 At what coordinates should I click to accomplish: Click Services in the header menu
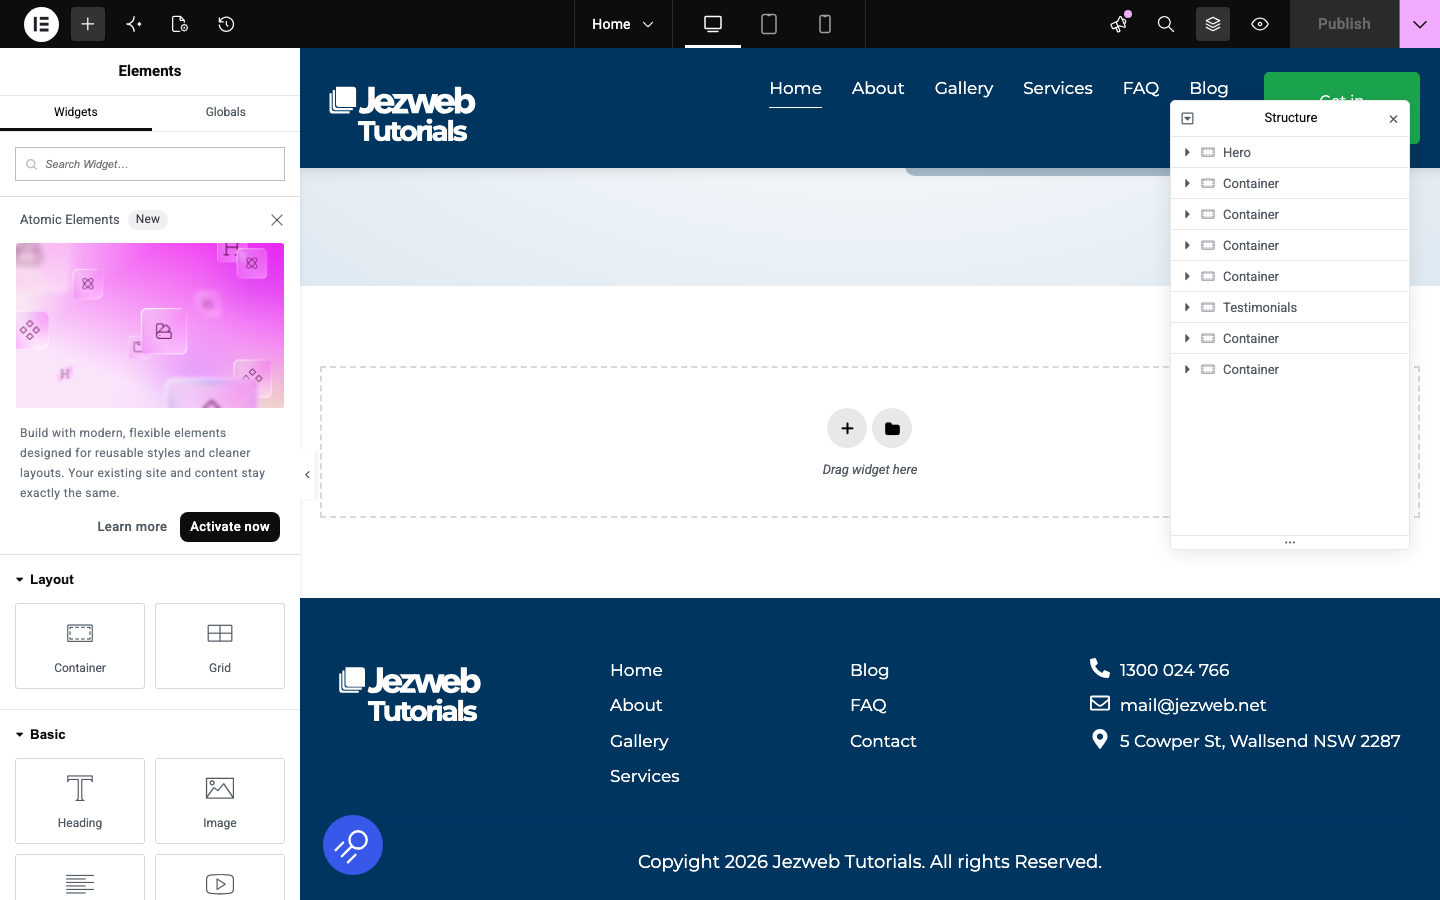[1058, 88]
